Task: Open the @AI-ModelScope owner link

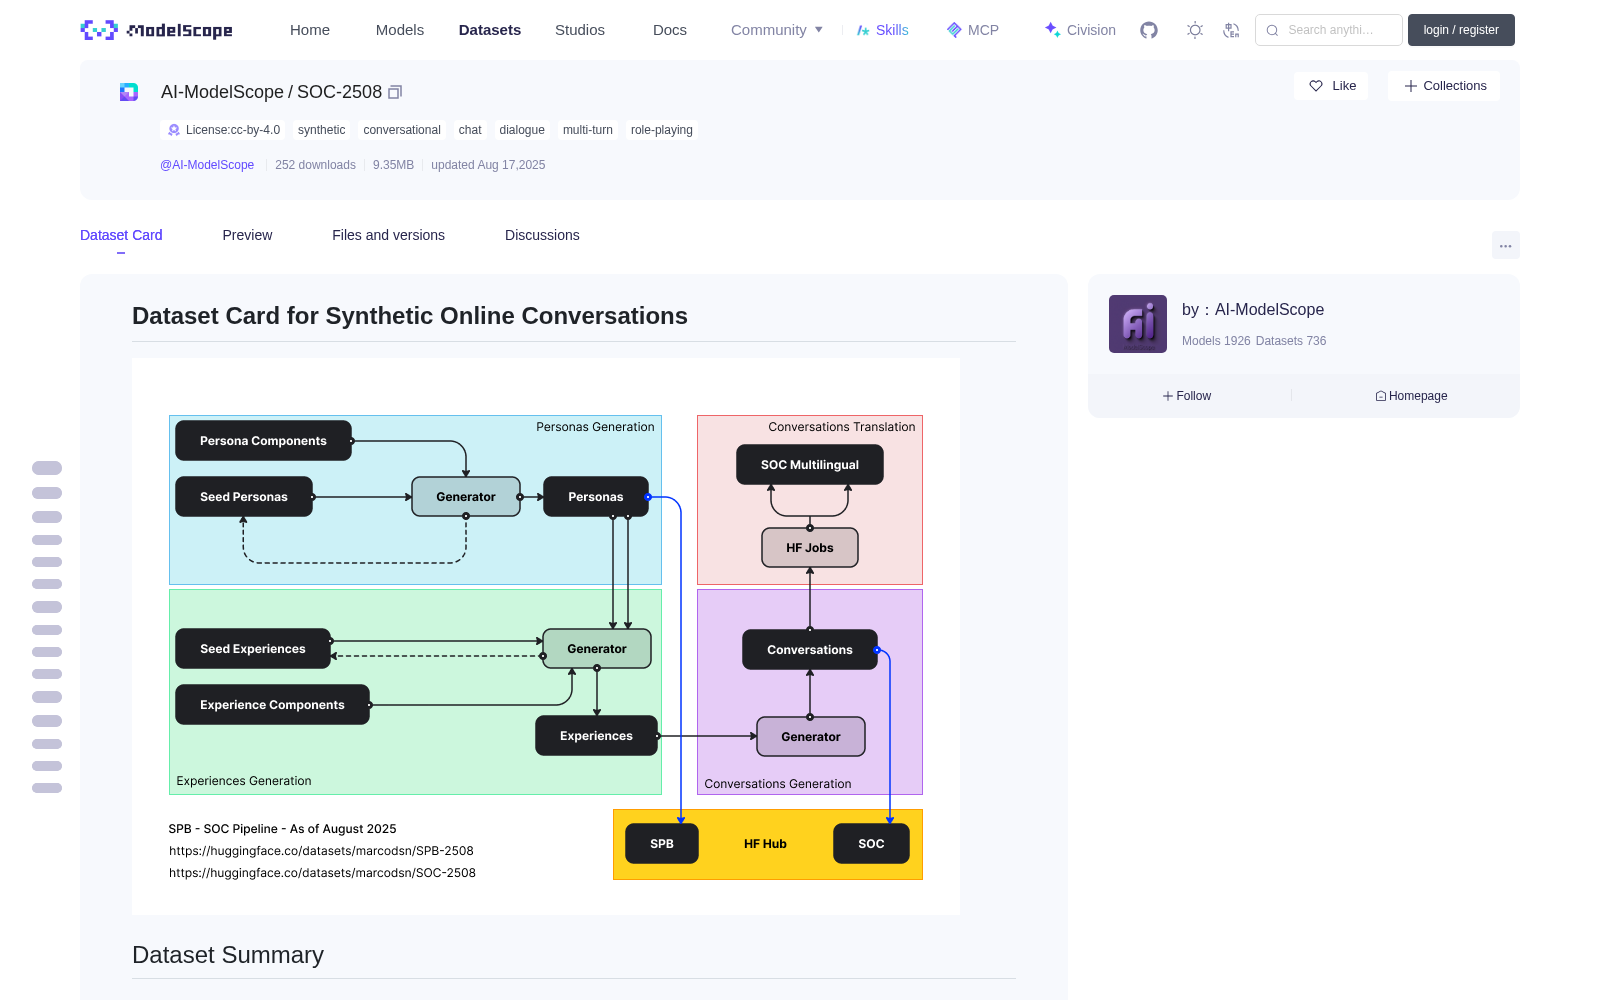Action: point(207,165)
